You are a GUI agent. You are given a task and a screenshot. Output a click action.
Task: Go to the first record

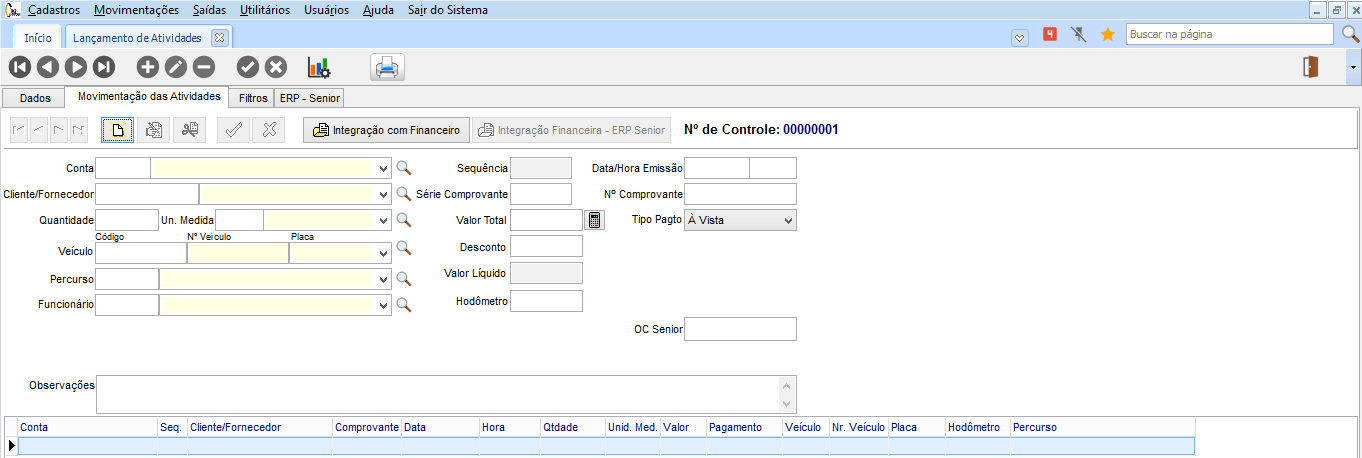click(20, 67)
